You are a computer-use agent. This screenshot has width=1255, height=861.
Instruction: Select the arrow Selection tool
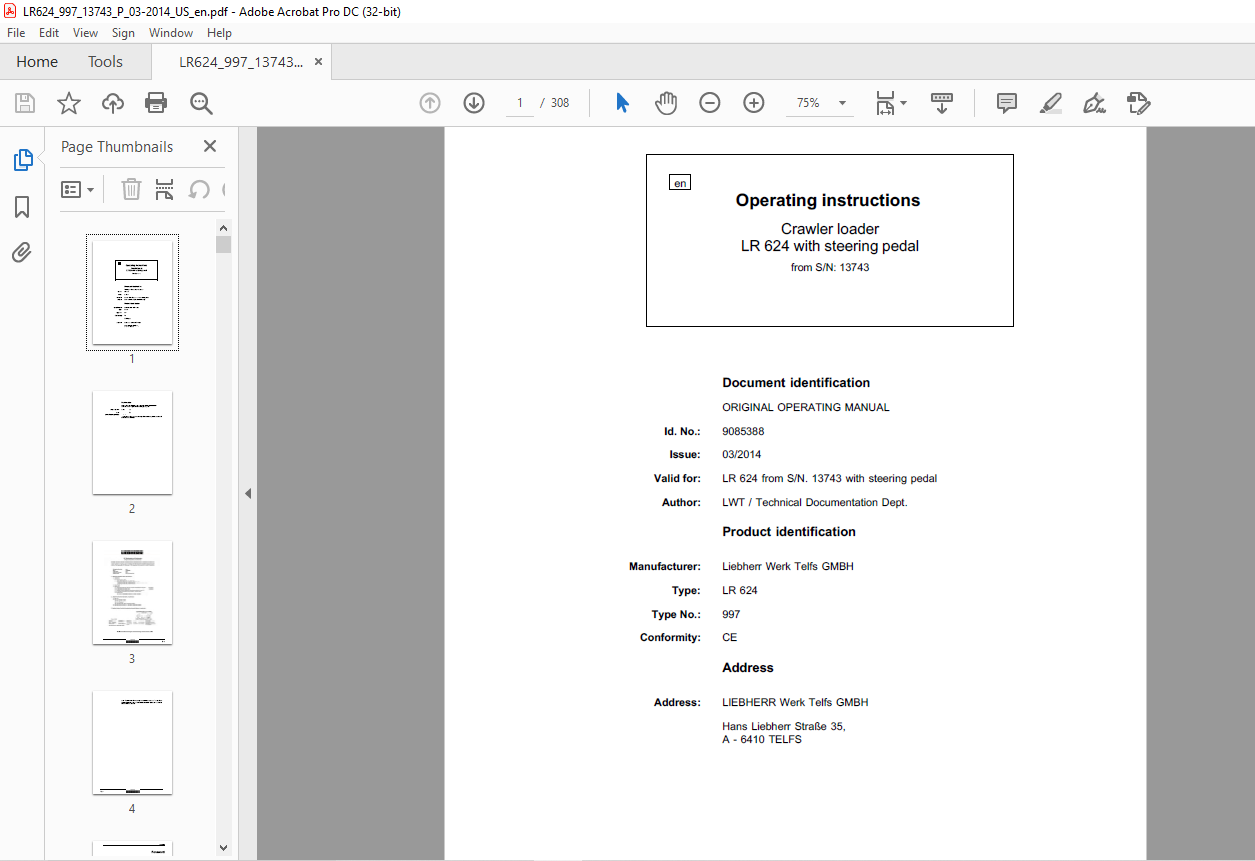(x=622, y=103)
